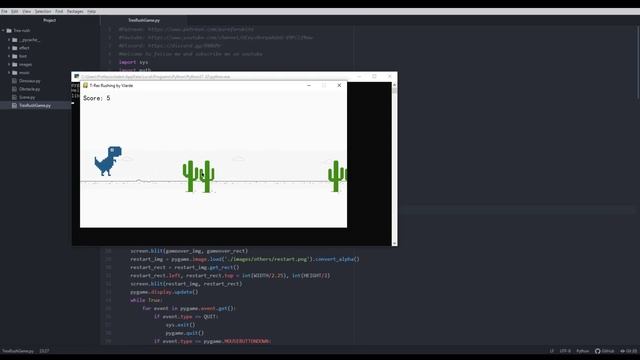Screen dimensions: 640x360
Task: Open the Python grammar selector
Action: pos(582,351)
